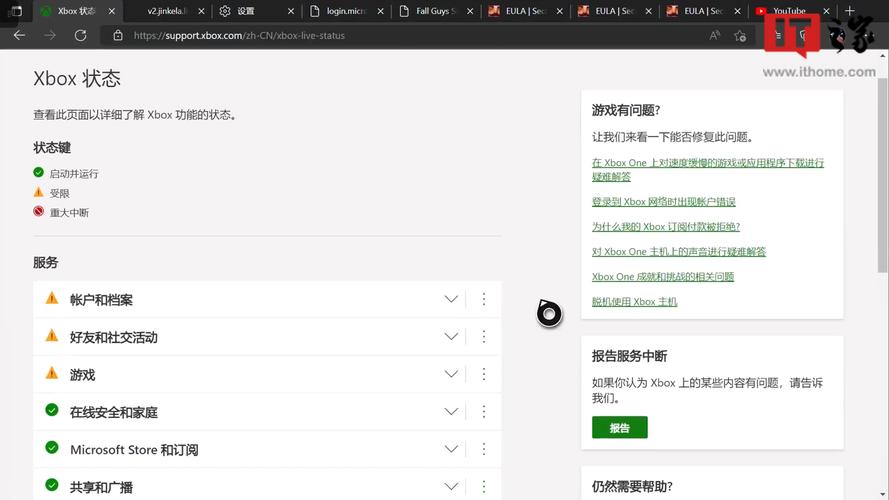The height and width of the screenshot is (500, 889).
Task: Open more options for Microsoft Store 和订阅
Action: (484, 448)
